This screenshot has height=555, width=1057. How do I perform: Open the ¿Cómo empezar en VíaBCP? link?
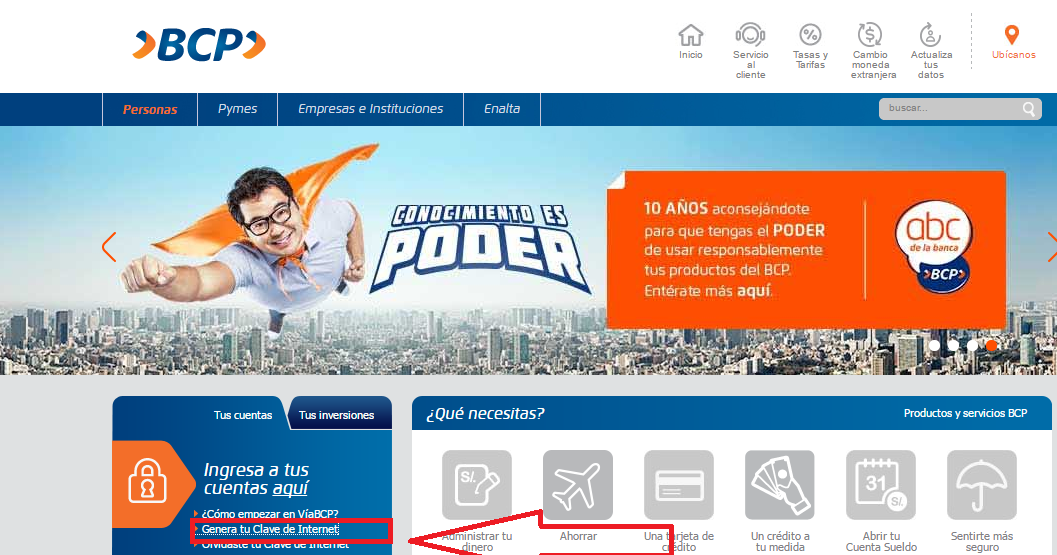click(270, 514)
